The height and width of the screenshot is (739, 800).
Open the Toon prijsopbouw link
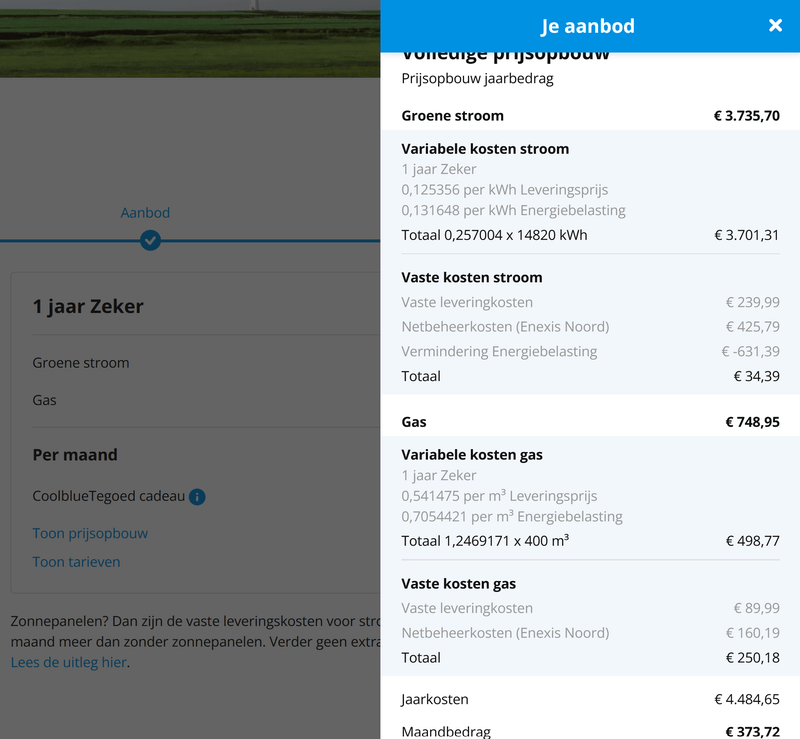click(x=90, y=533)
